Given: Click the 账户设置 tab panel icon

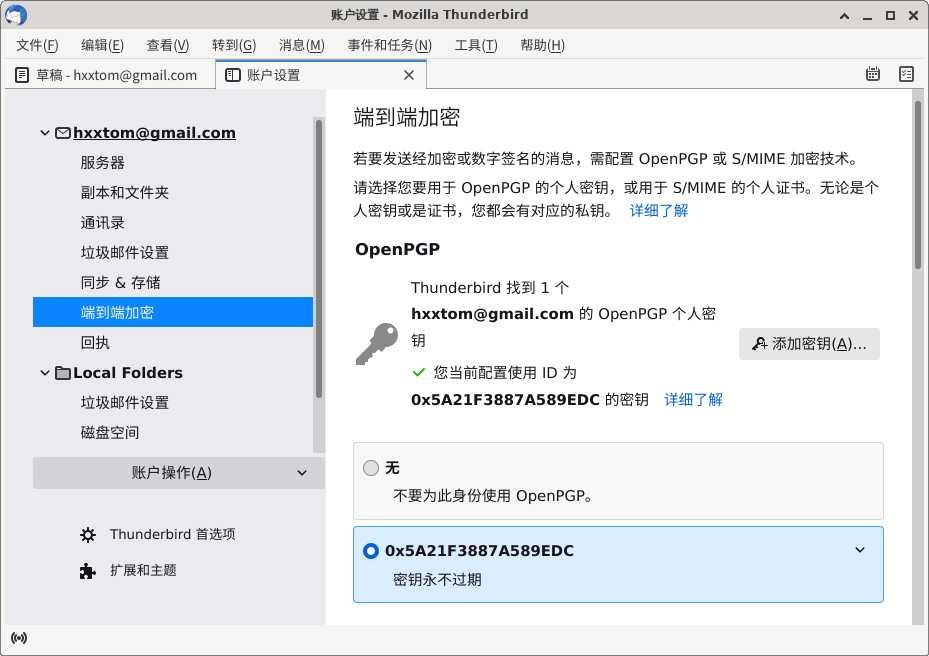Looking at the screenshot, I should 233,75.
